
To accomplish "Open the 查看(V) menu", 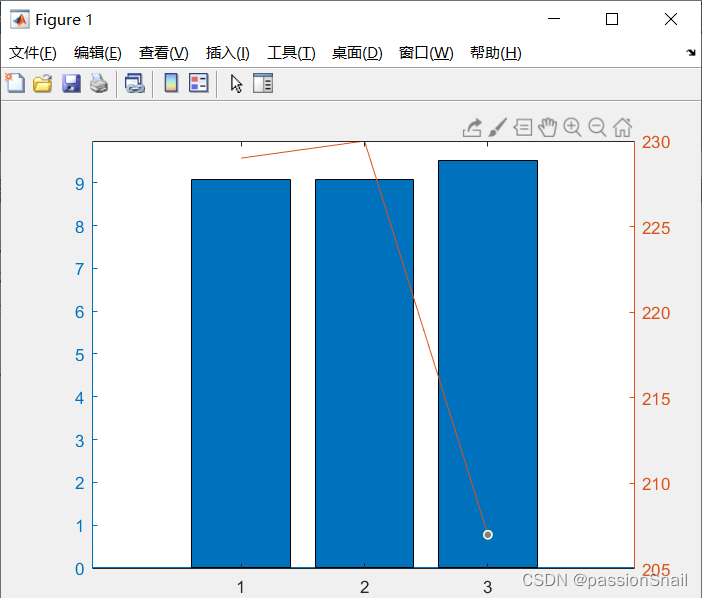I will [x=163, y=53].
